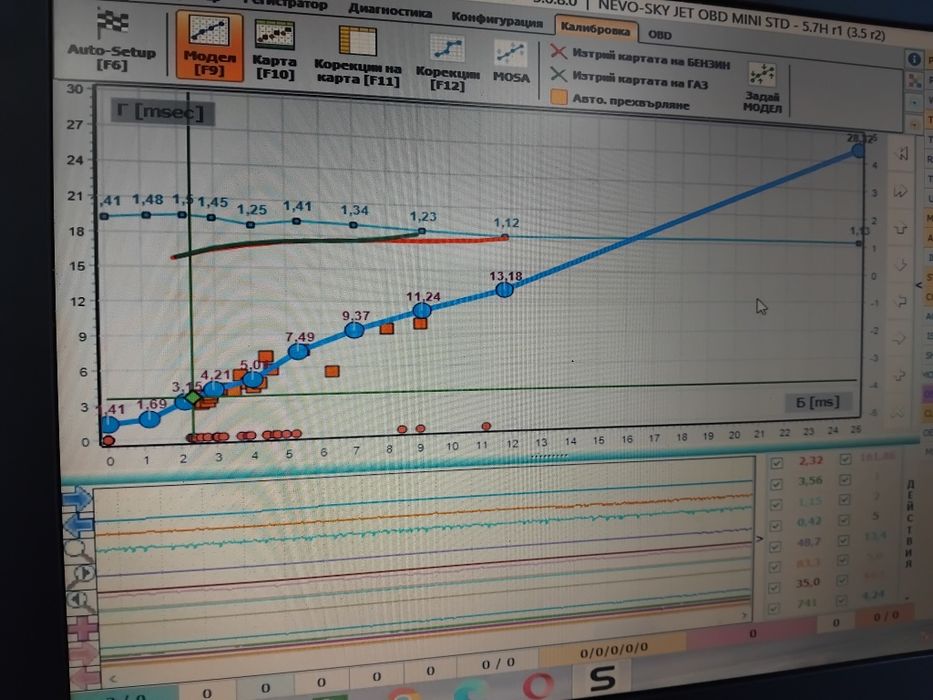Click the Г [msec] axis label
This screenshot has height=700, width=933.
pos(161,112)
